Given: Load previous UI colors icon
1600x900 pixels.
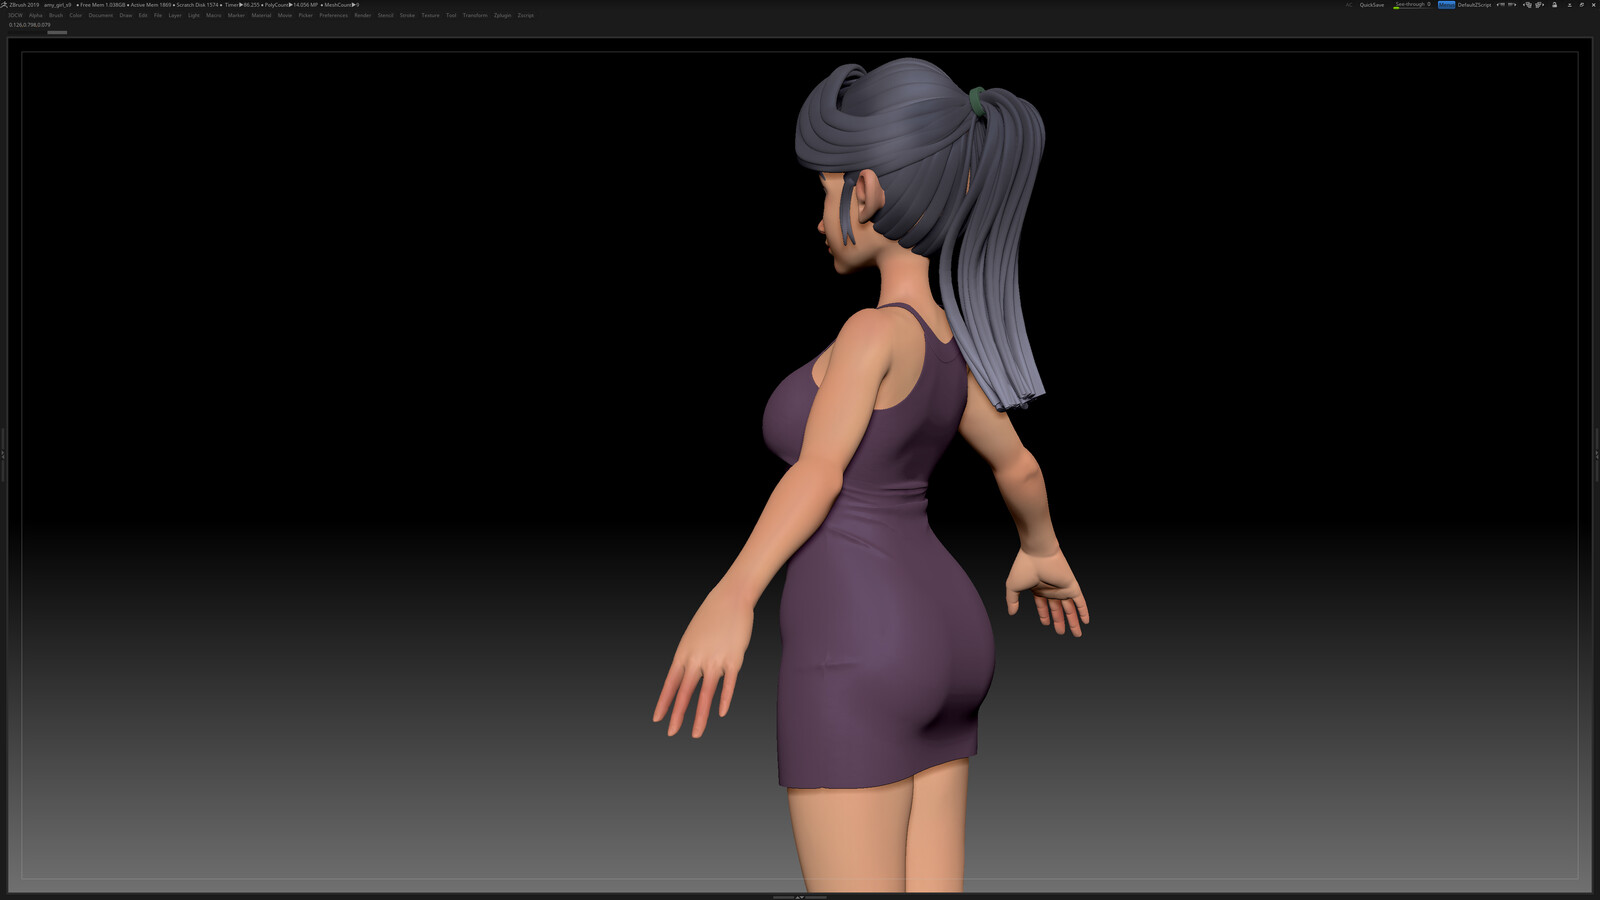Looking at the screenshot, I should point(1527,5).
